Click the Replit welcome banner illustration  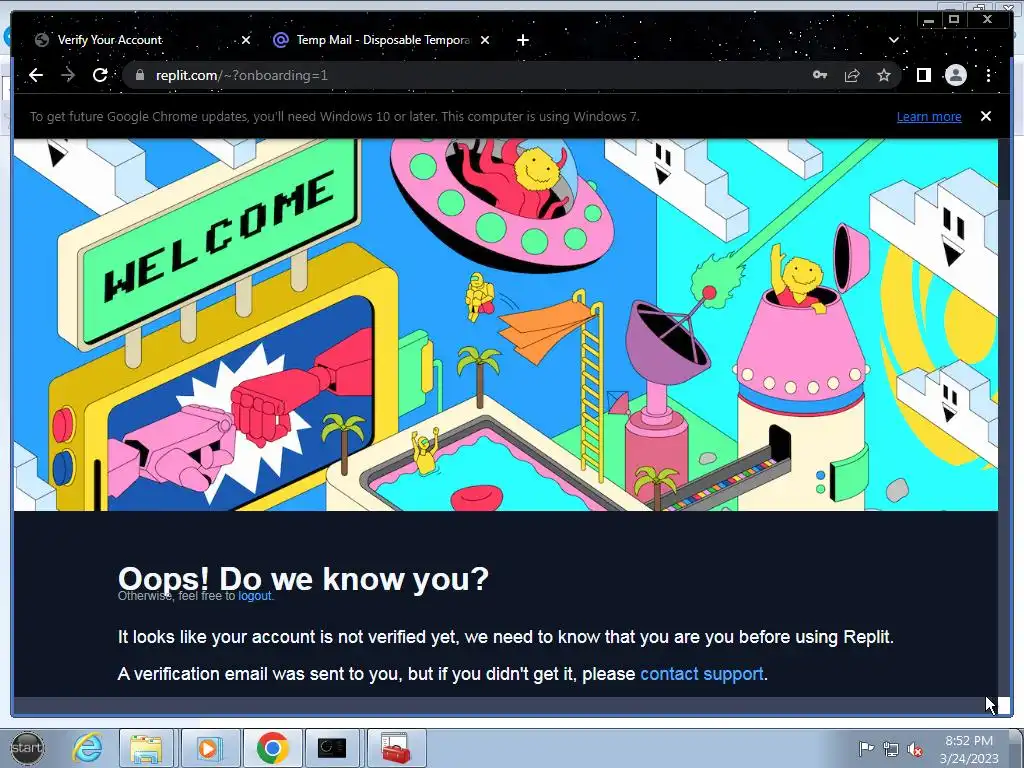tap(505, 325)
